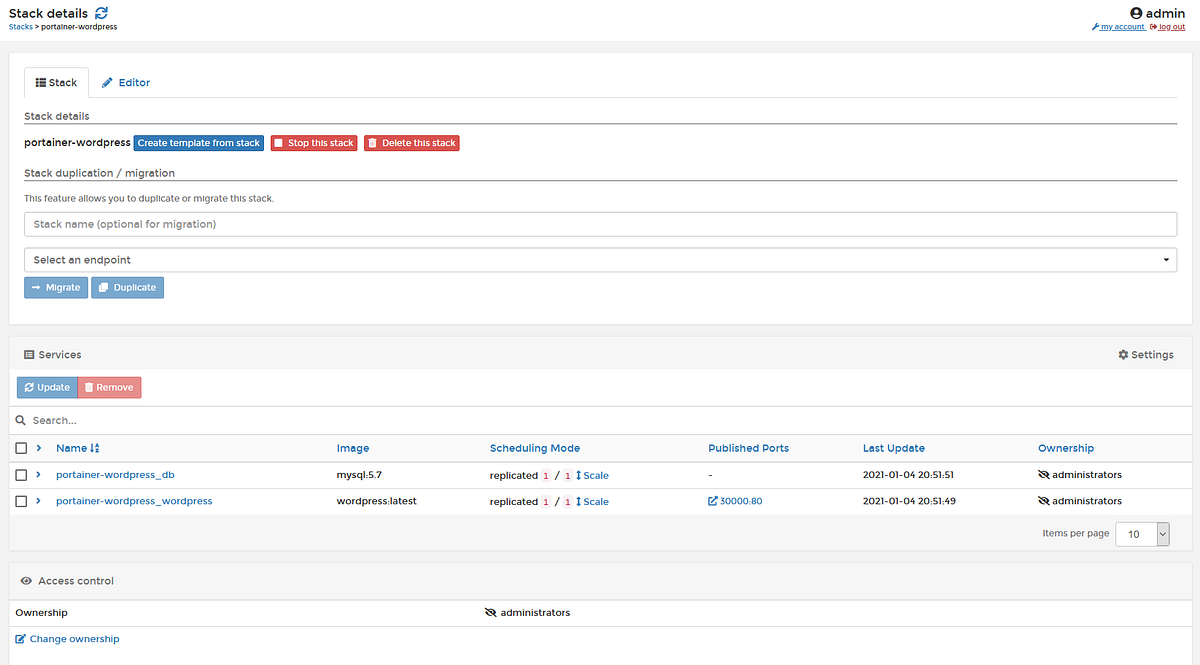
Task: Open the Items per page dropdown
Action: pos(1142,534)
